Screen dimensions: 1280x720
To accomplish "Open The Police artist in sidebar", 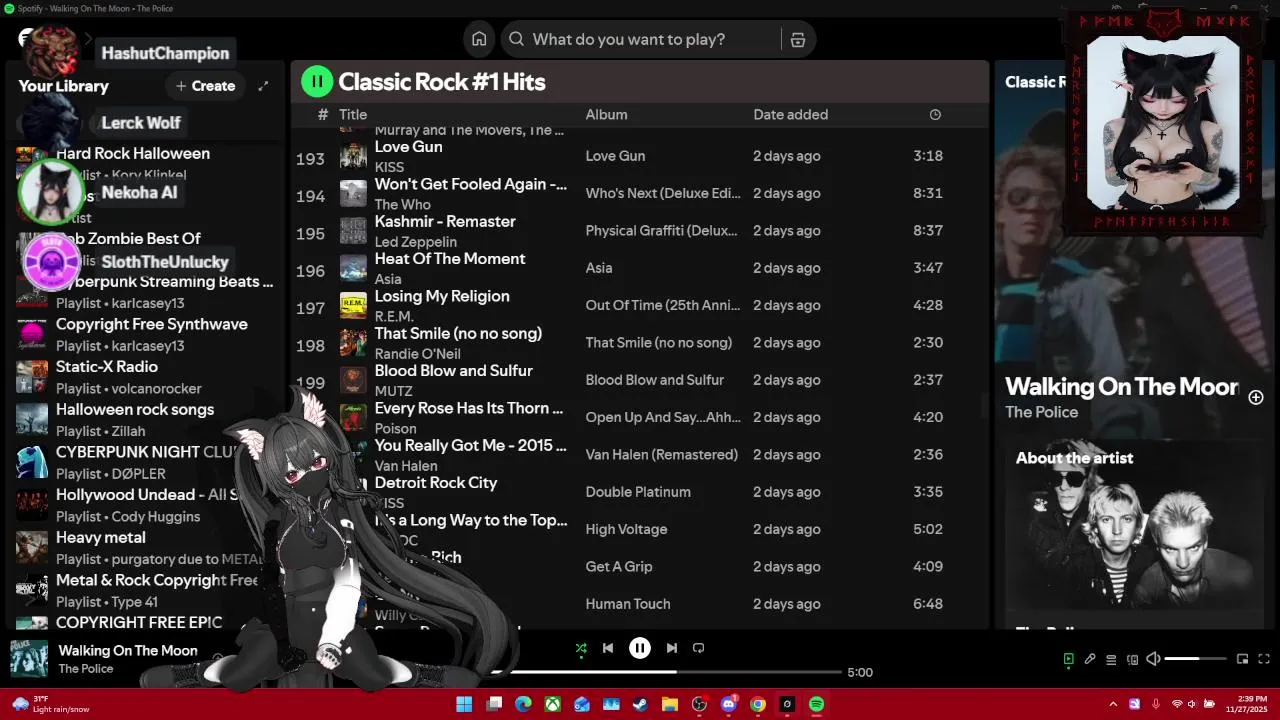I will pyautogui.click(x=1041, y=412).
